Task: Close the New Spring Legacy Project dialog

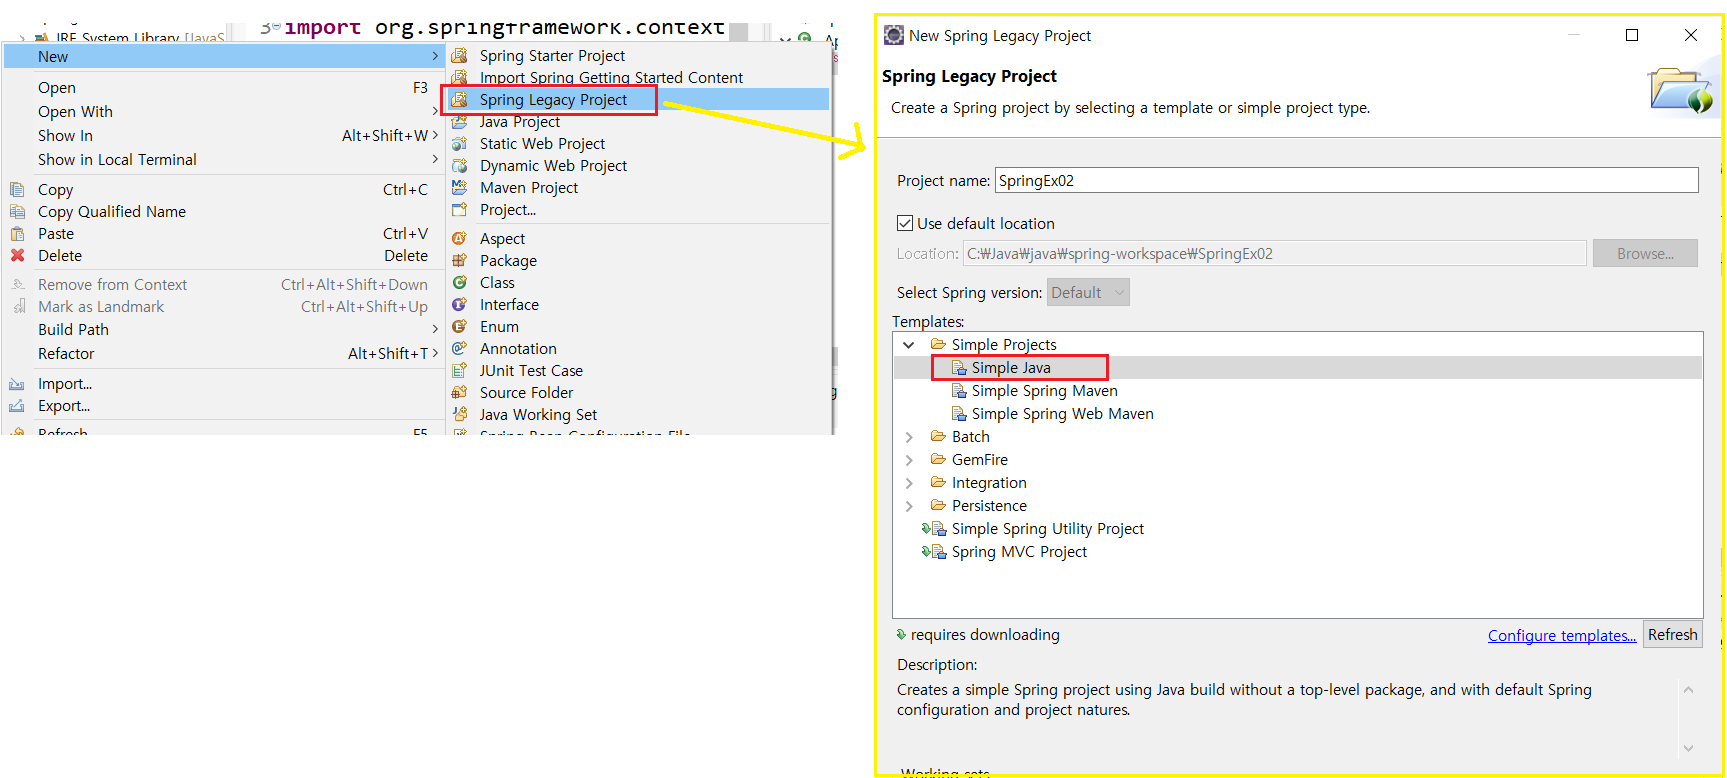Action: (1691, 35)
